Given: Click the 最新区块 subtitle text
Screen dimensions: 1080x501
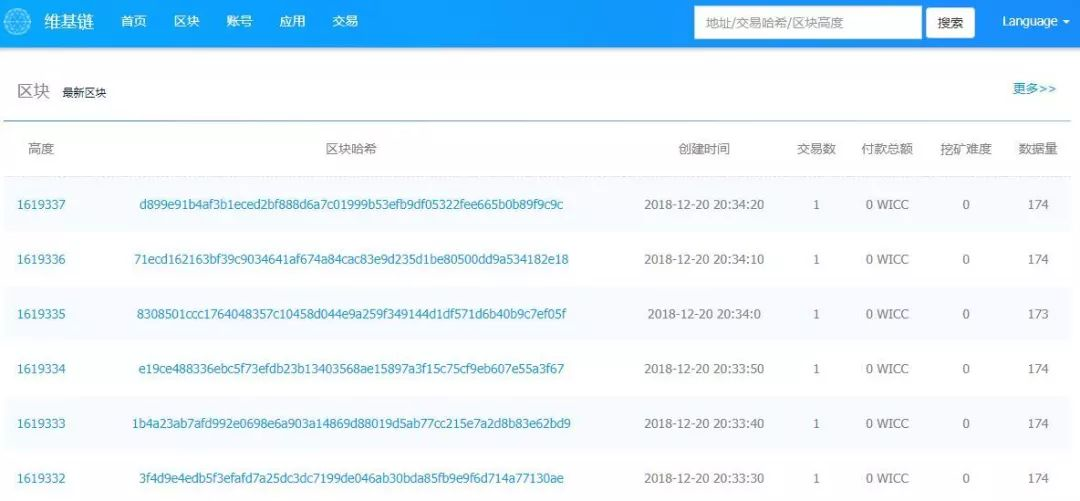Looking at the screenshot, I should [84, 93].
